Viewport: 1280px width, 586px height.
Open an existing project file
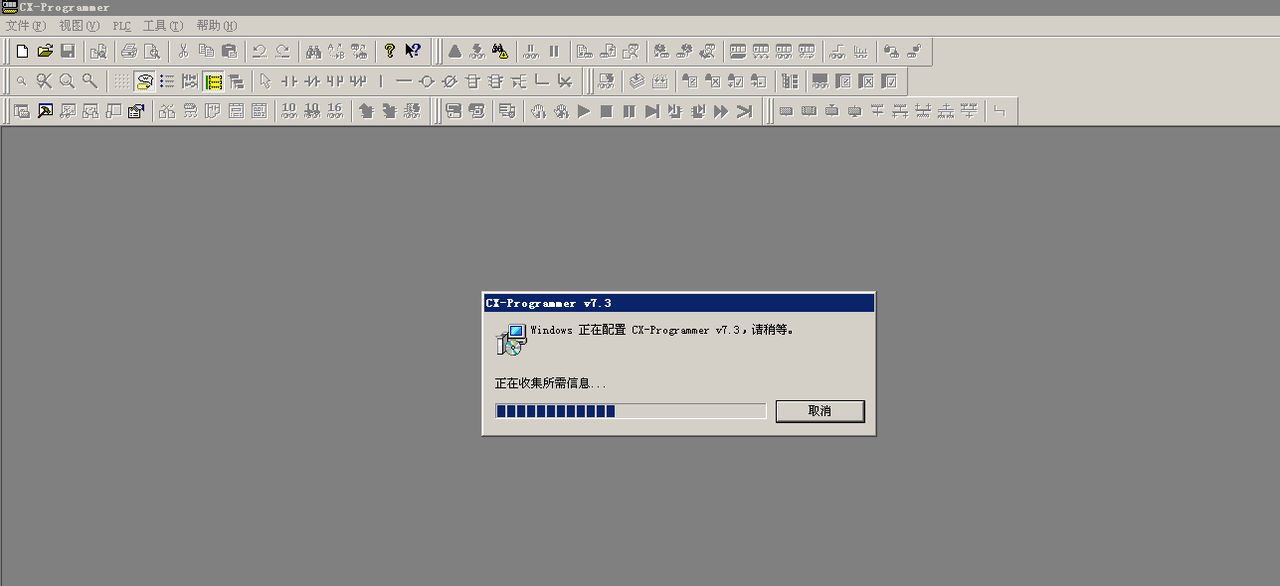pos(45,51)
